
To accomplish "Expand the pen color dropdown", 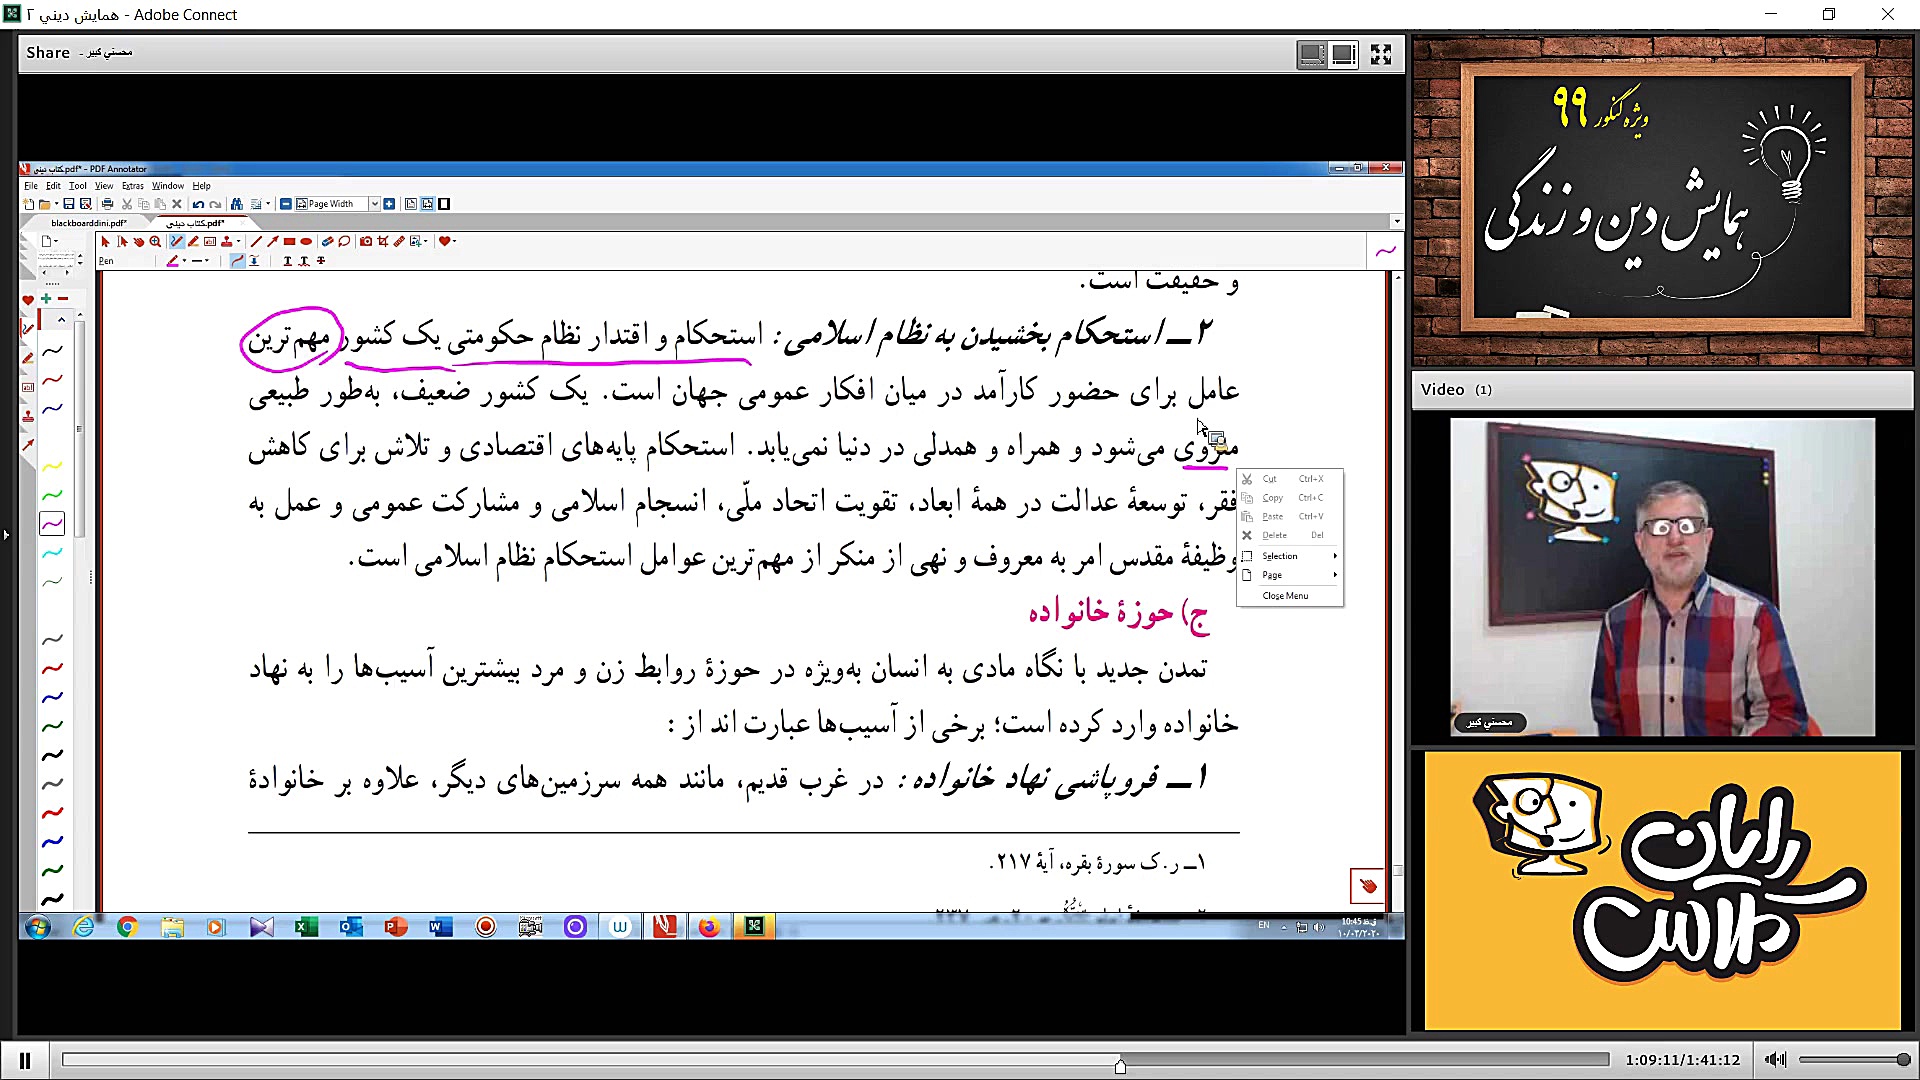I will tap(184, 260).
